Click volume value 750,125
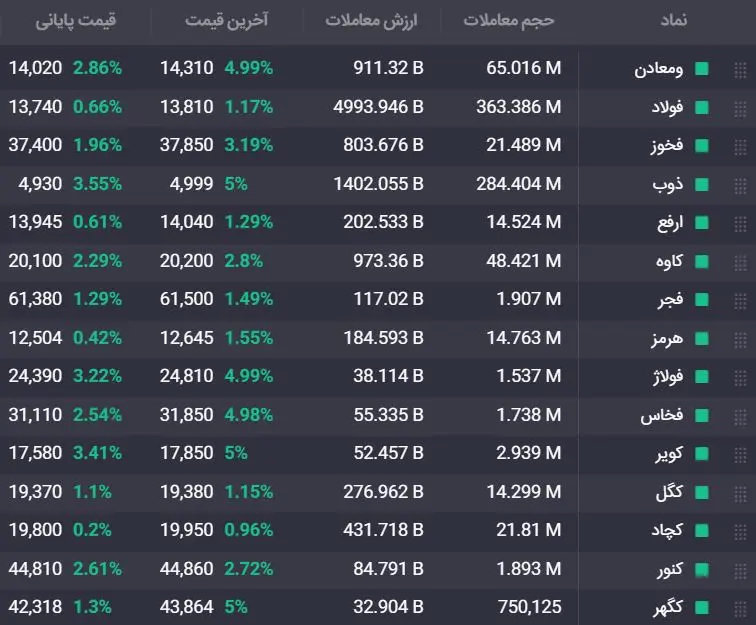The image size is (756, 625). coord(530,607)
